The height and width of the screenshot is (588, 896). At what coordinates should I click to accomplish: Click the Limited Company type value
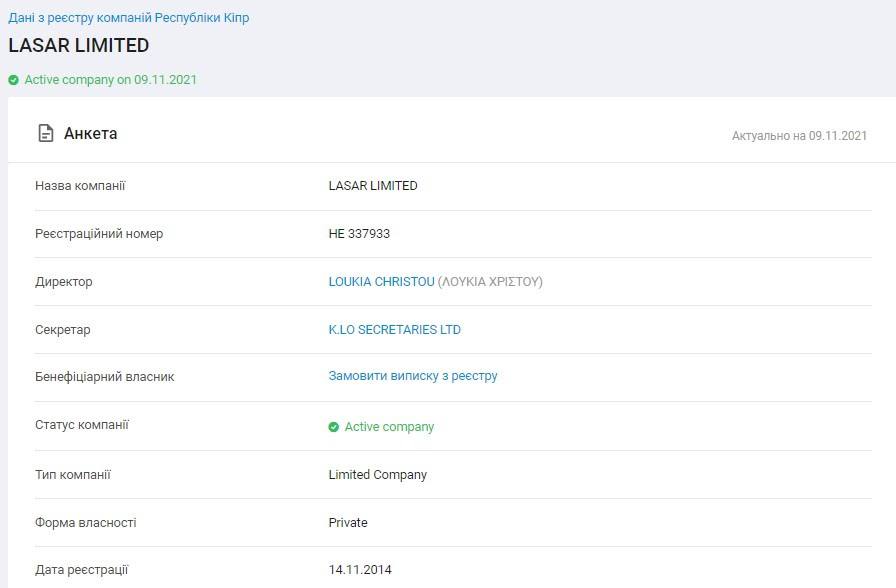[377, 475]
